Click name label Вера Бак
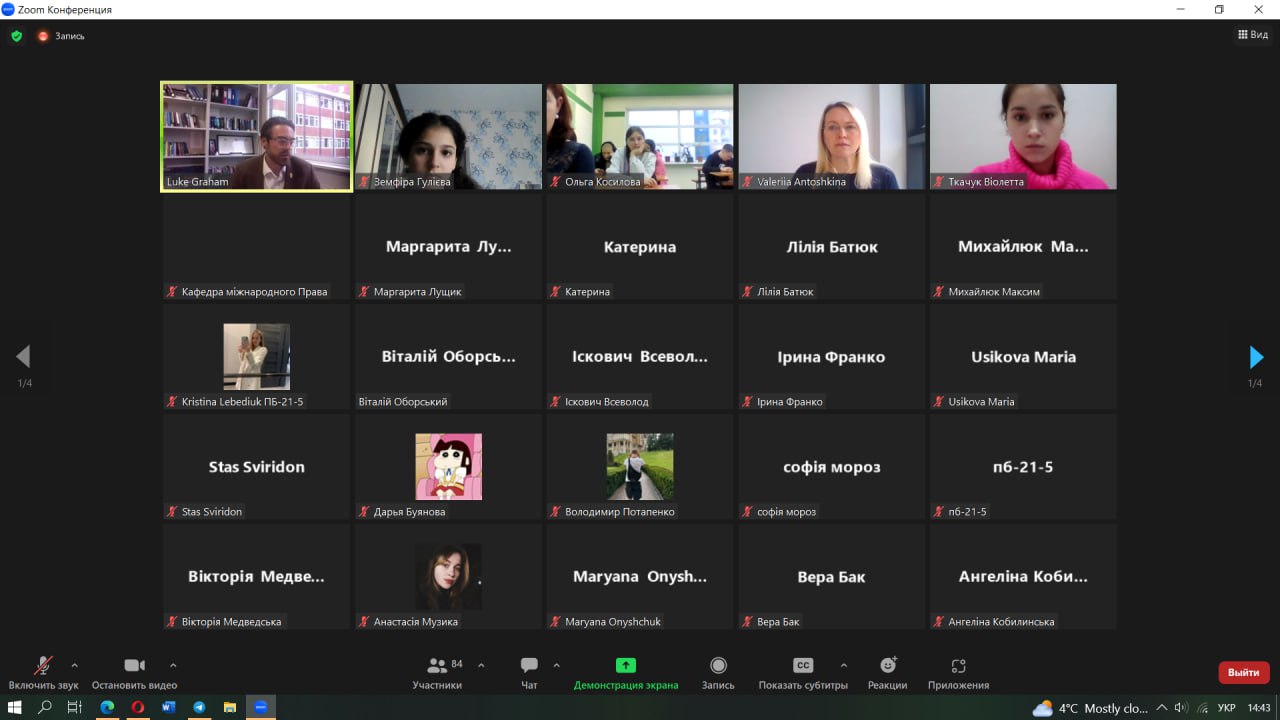Image resolution: width=1280 pixels, height=720 pixels. pyautogui.click(x=778, y=622)
